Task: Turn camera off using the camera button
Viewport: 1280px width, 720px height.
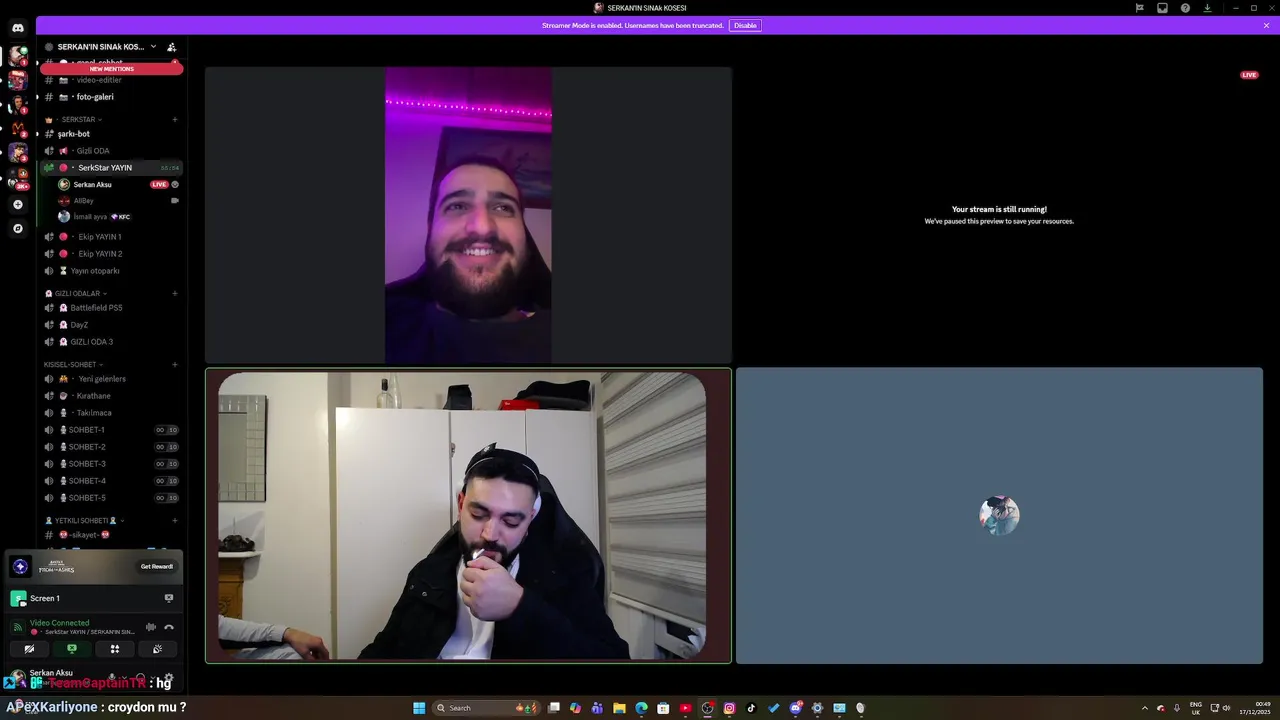Action: [29, 649]
